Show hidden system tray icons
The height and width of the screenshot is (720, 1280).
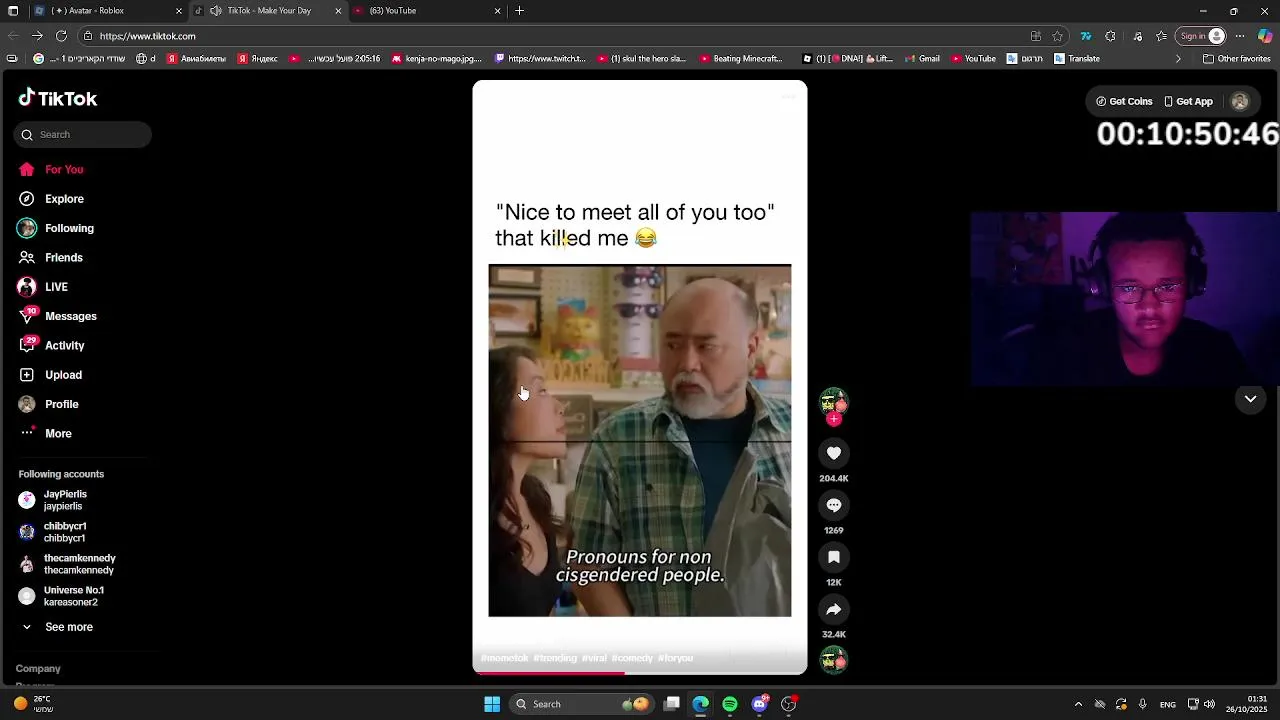[x=1078, y=704]
